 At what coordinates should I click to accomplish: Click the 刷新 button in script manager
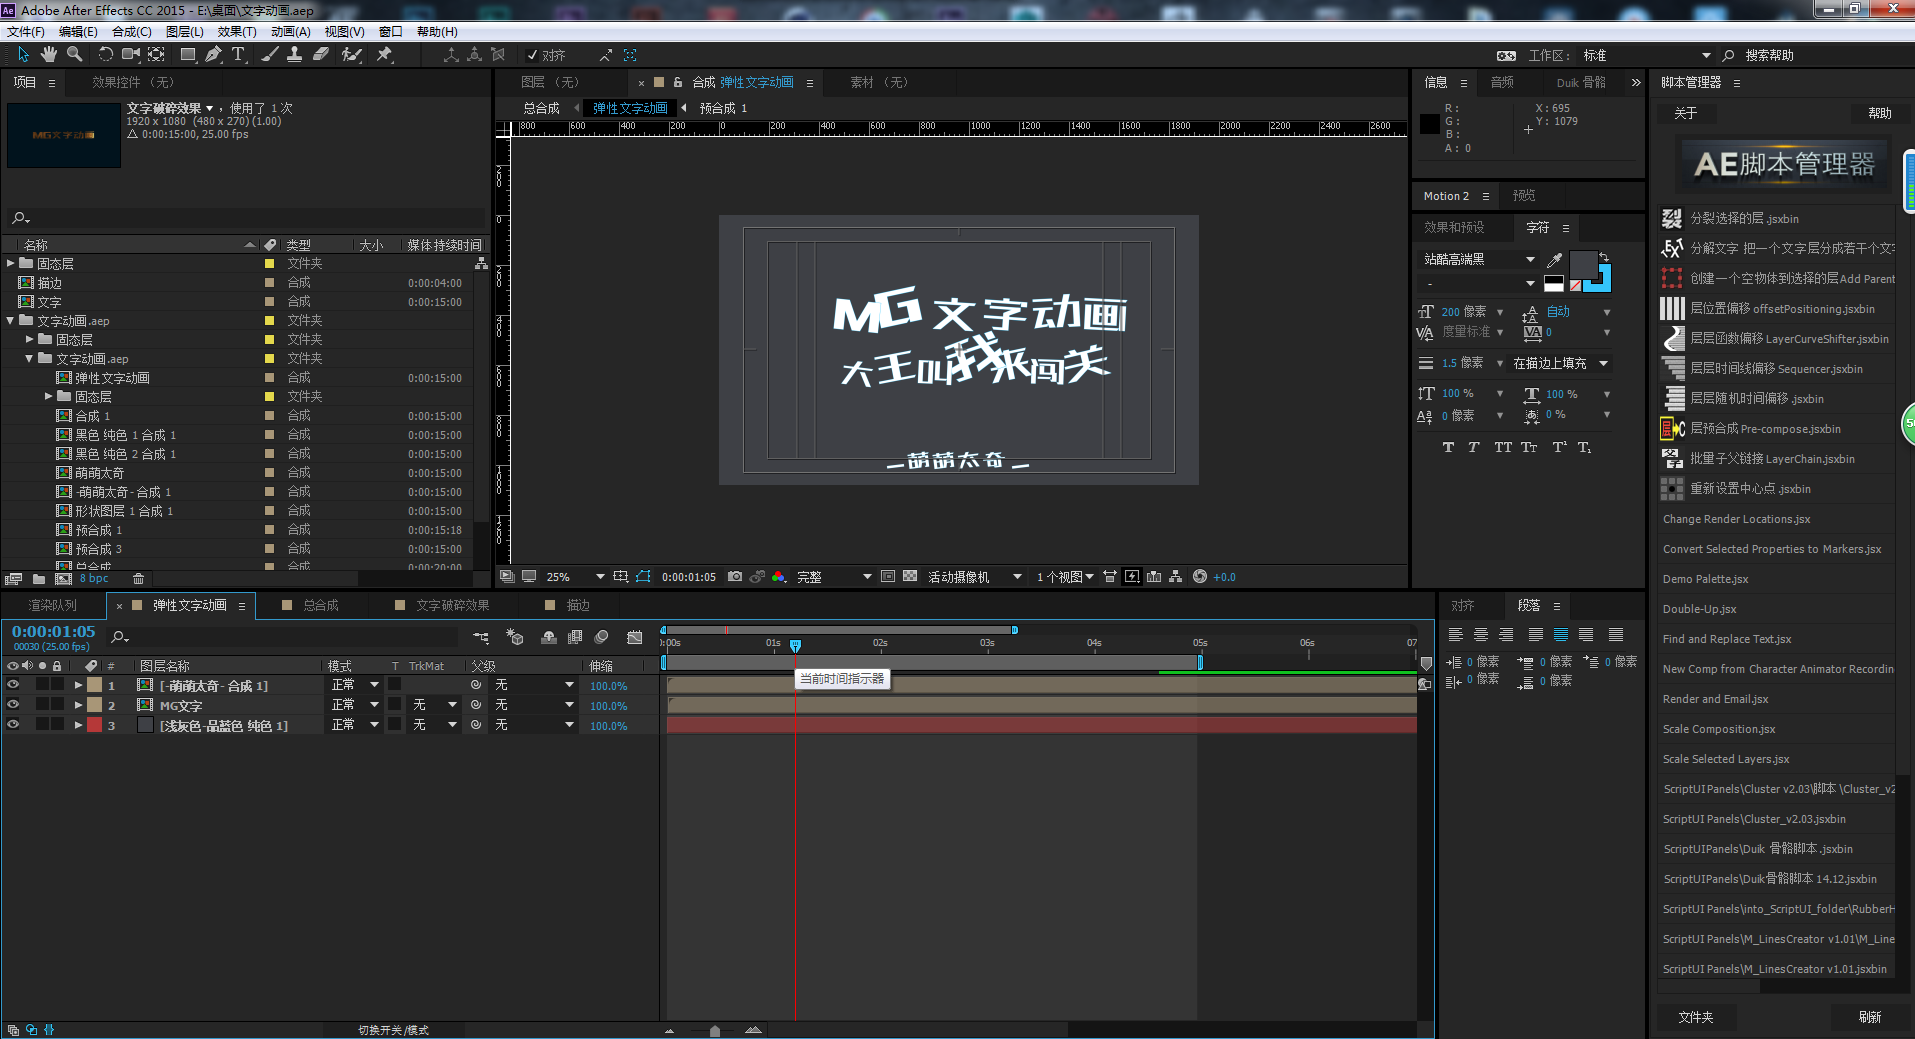tap(1869, 1017)
